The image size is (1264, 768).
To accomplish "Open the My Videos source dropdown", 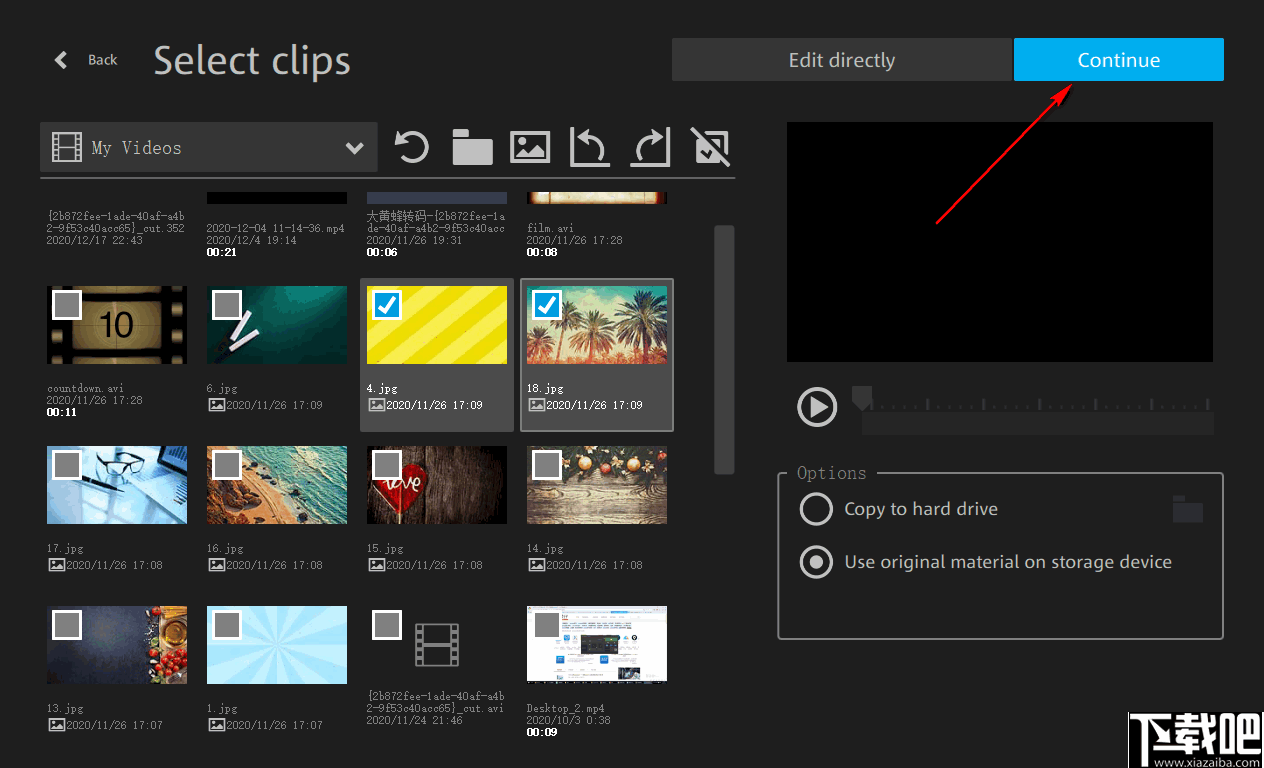I will point(355,147).
